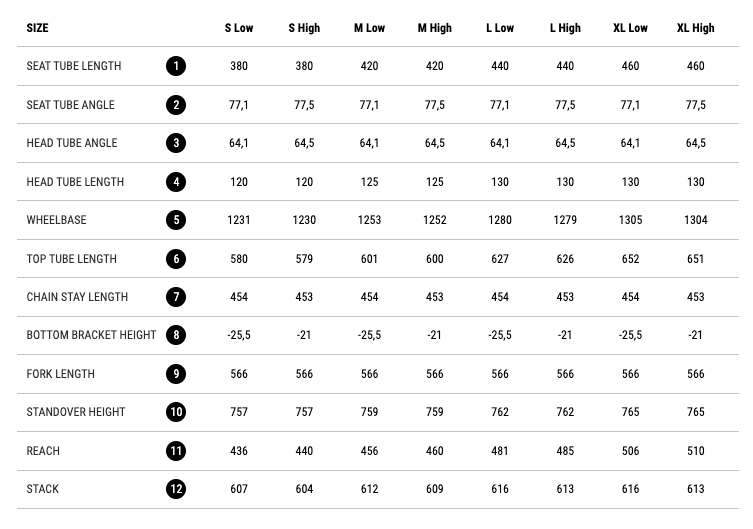Click the number 10 Standover Height badge
This screenshot has width=753, height=529.
click(176, 412)
